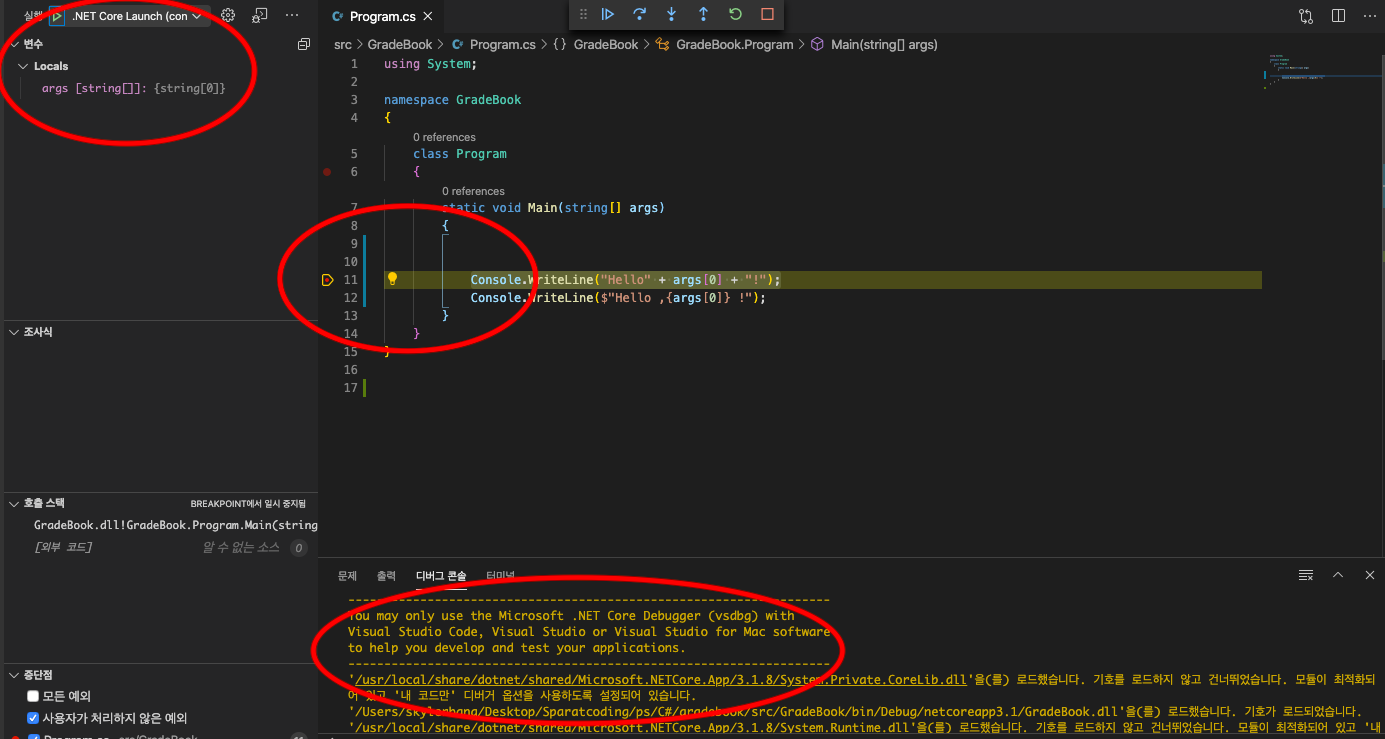Switch to the 출력 panel tab
1385x739 pixels.
386,576
